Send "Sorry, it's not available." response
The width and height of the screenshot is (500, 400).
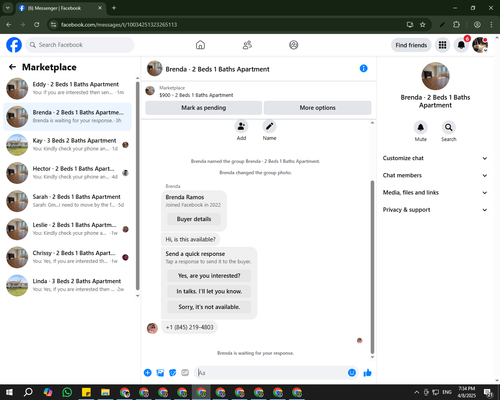[x=209, y=307]
